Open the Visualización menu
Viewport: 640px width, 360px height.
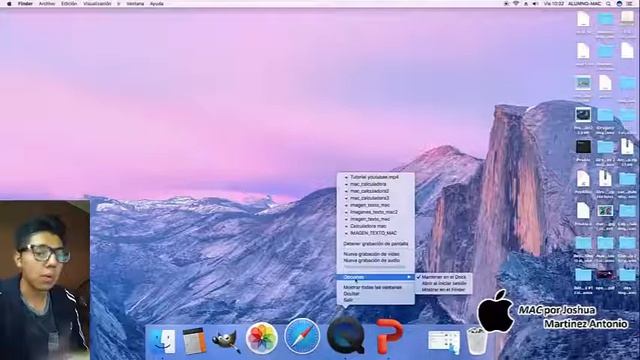tap(97, 4)
